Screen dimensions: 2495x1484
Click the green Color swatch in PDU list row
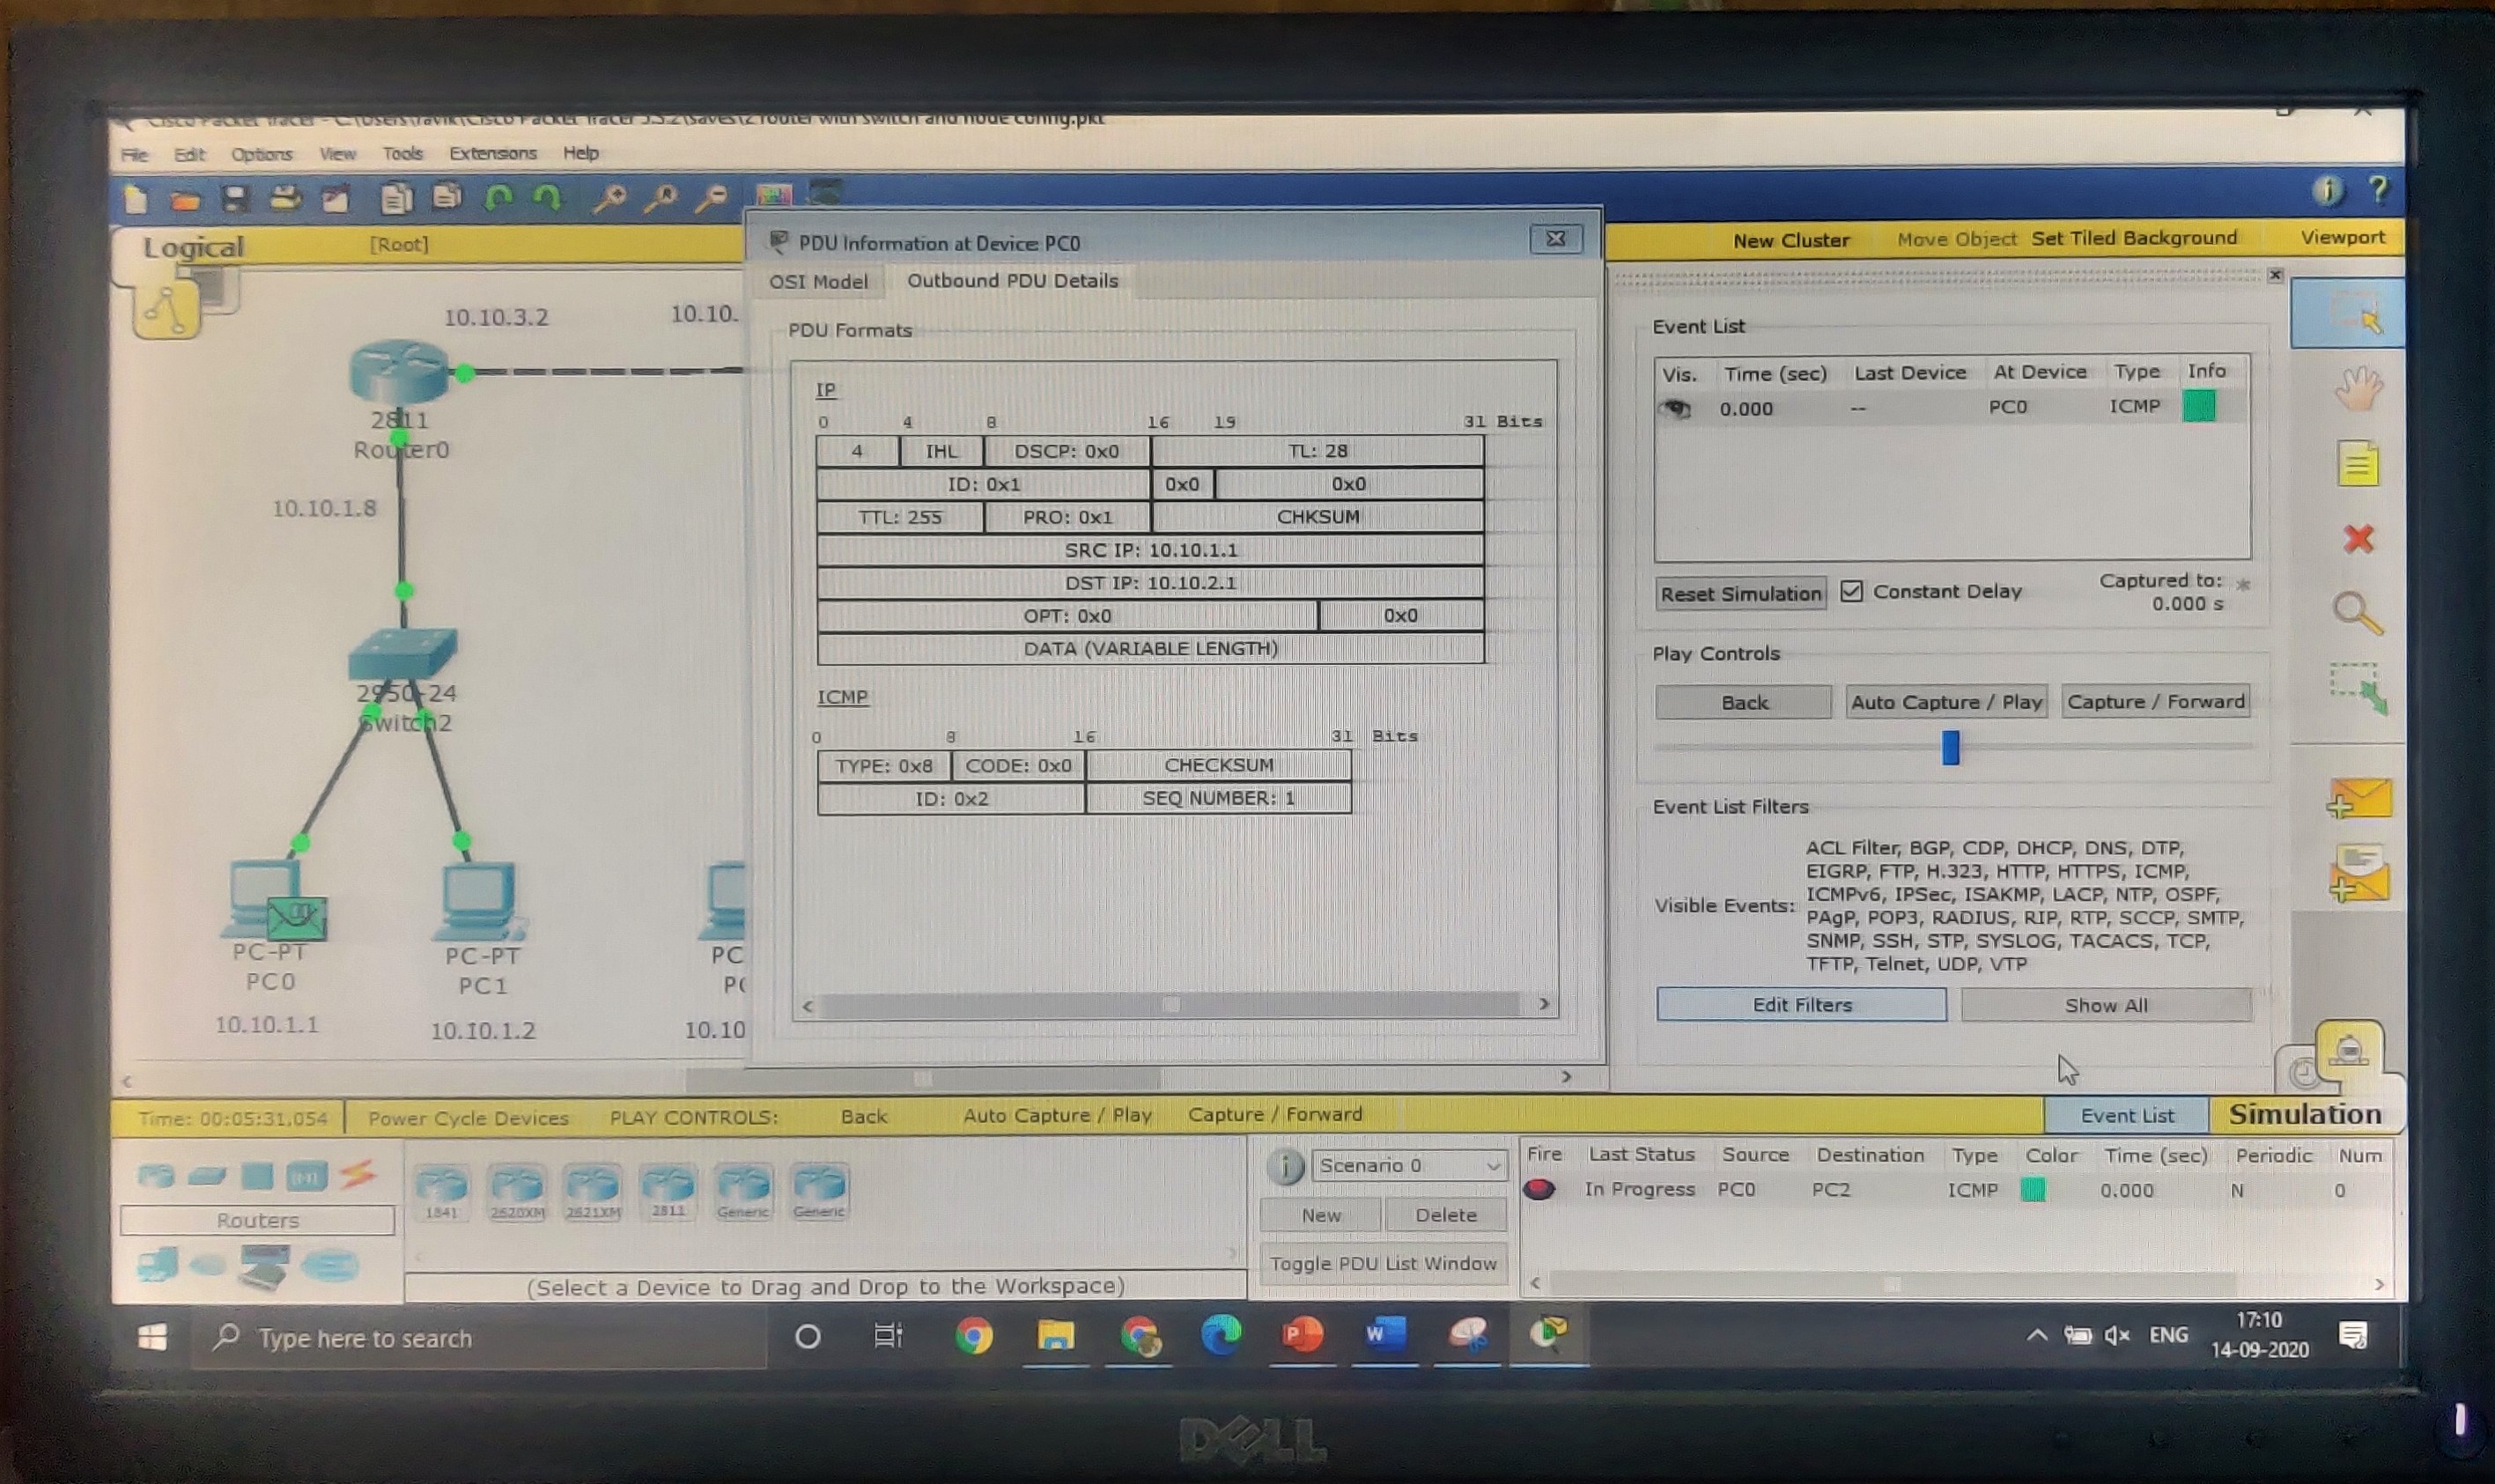(x=2033, y=1190)
